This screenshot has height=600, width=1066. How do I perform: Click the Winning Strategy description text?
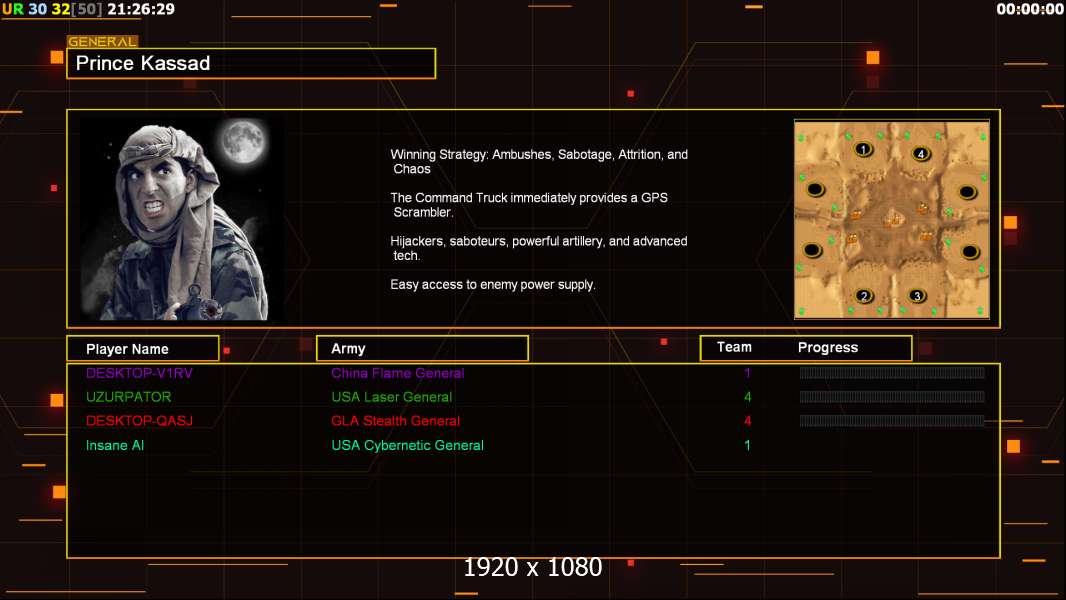[539, 162]
